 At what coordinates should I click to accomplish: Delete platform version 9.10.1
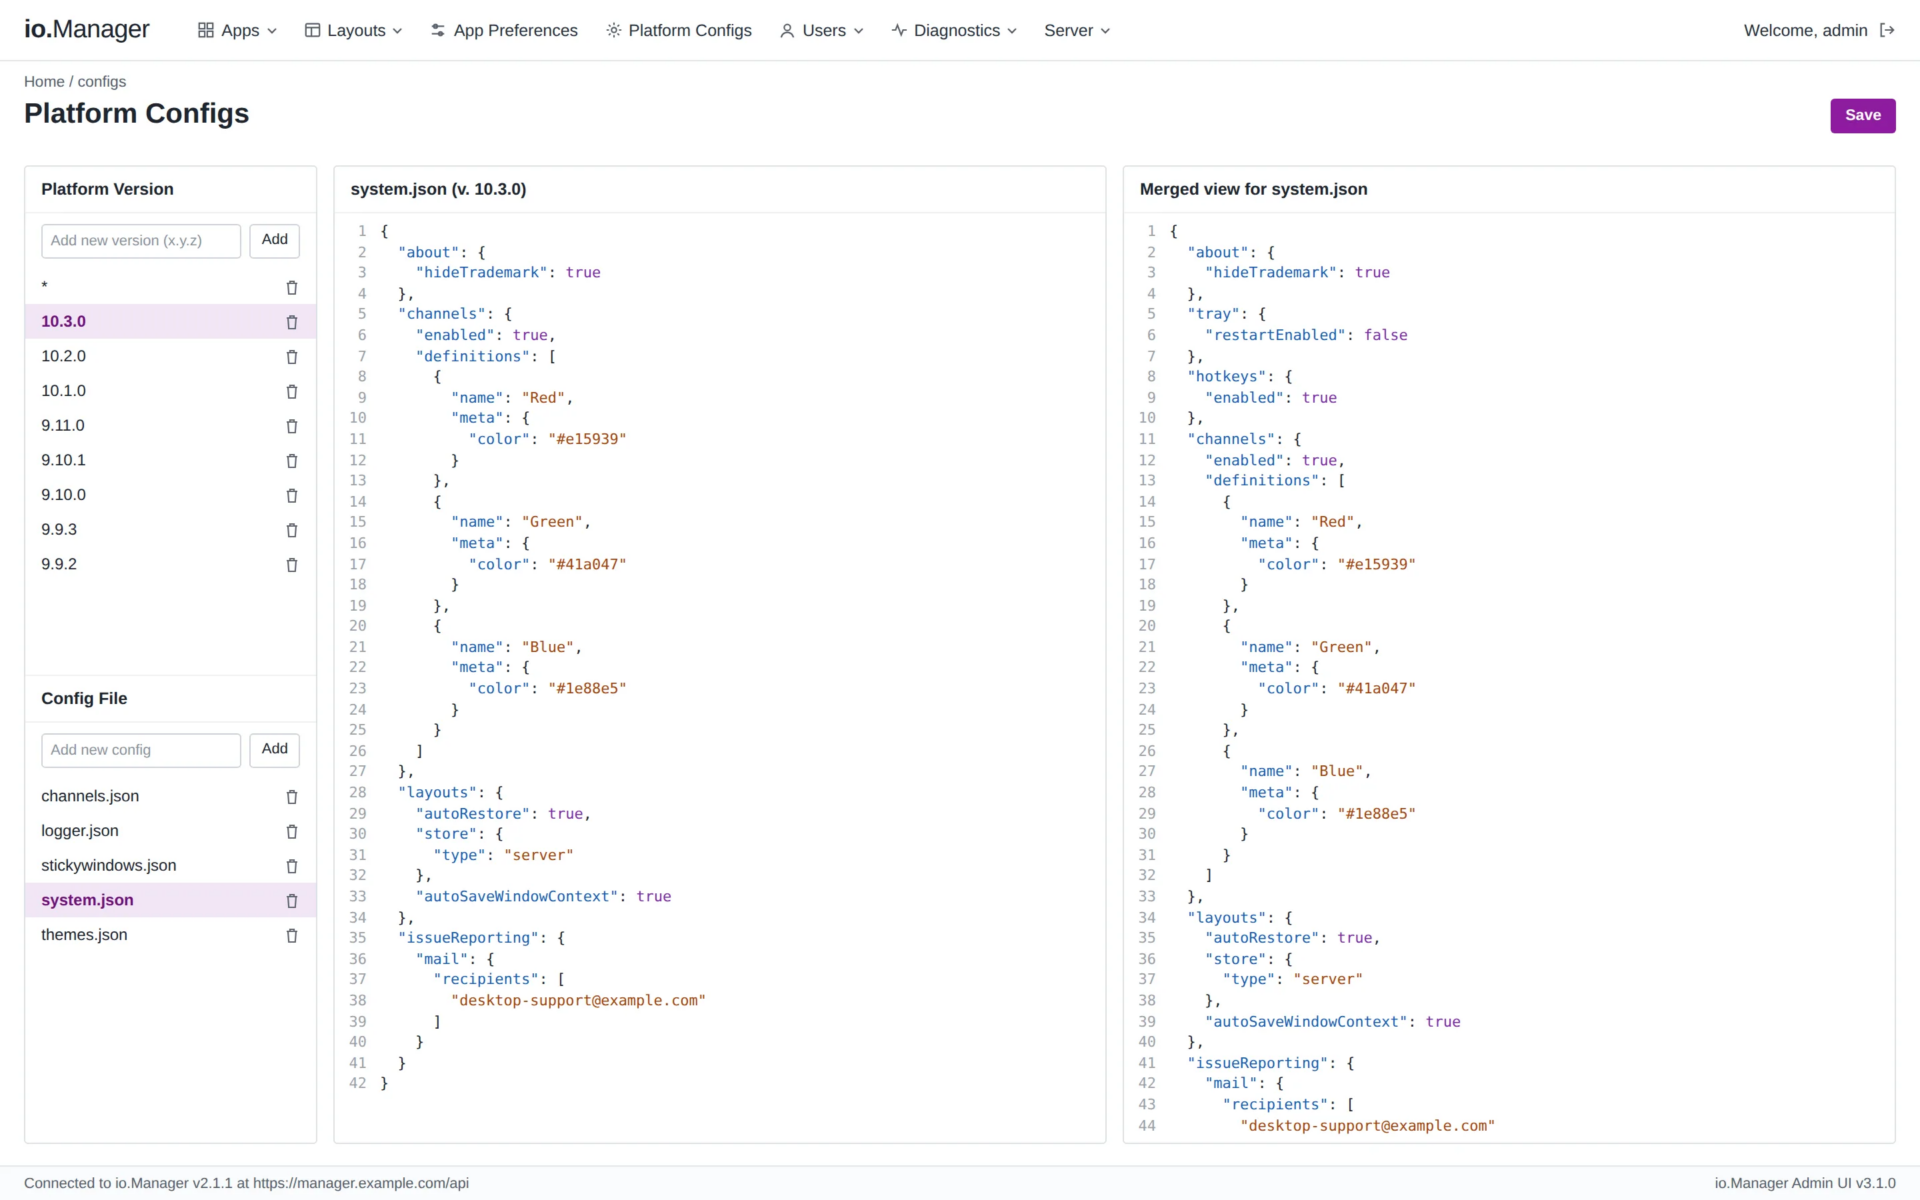click(292, 461)
